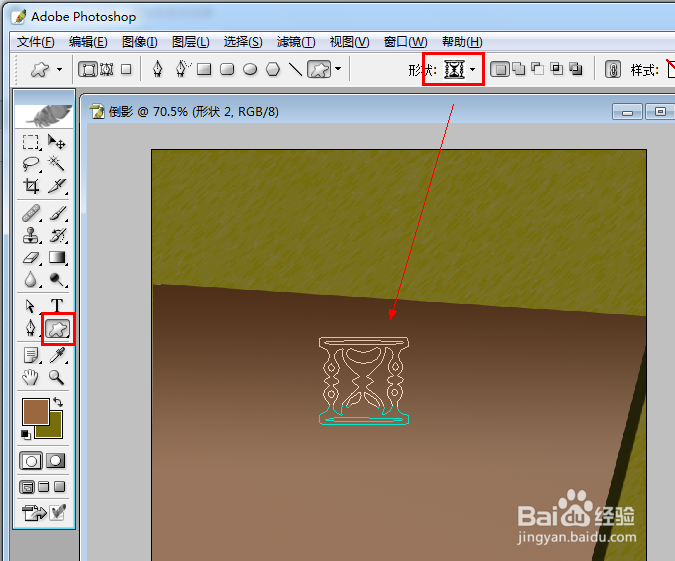
Task: Select the Gradient tool
Action: coord(57,257)
